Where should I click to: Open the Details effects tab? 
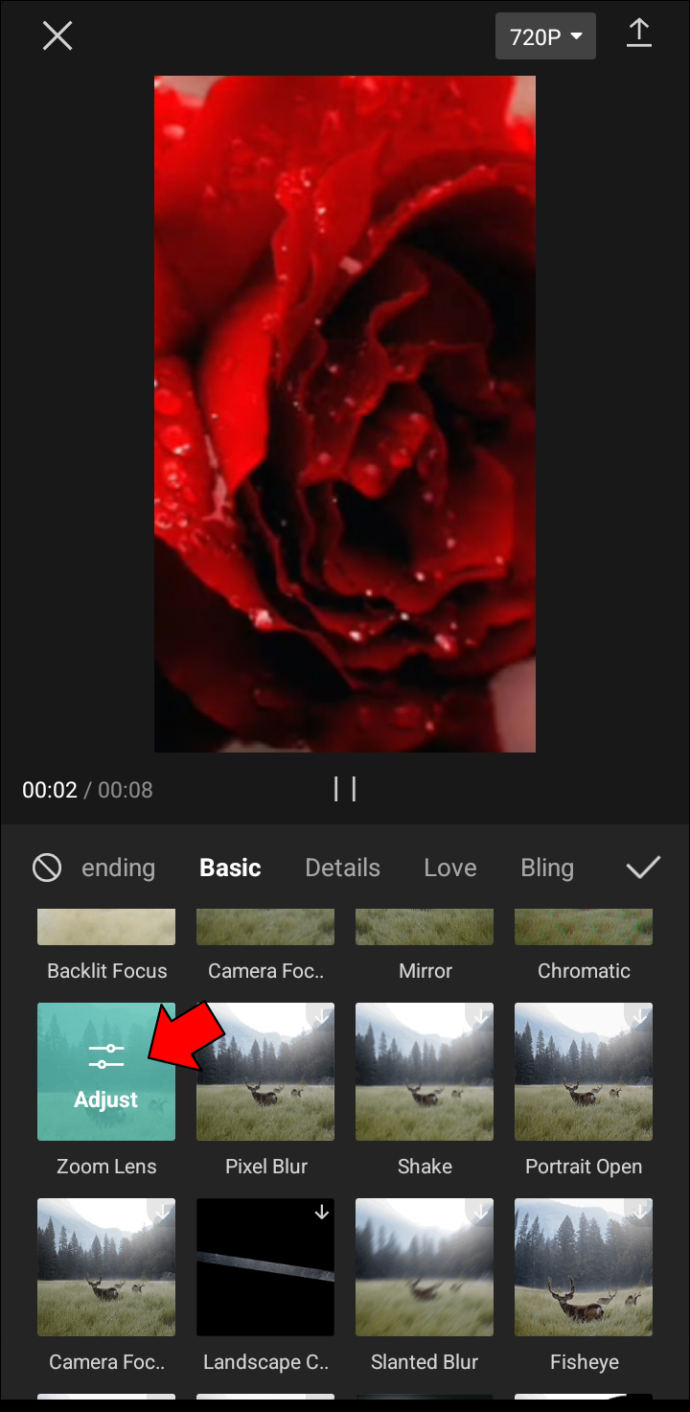click(342, 867)
